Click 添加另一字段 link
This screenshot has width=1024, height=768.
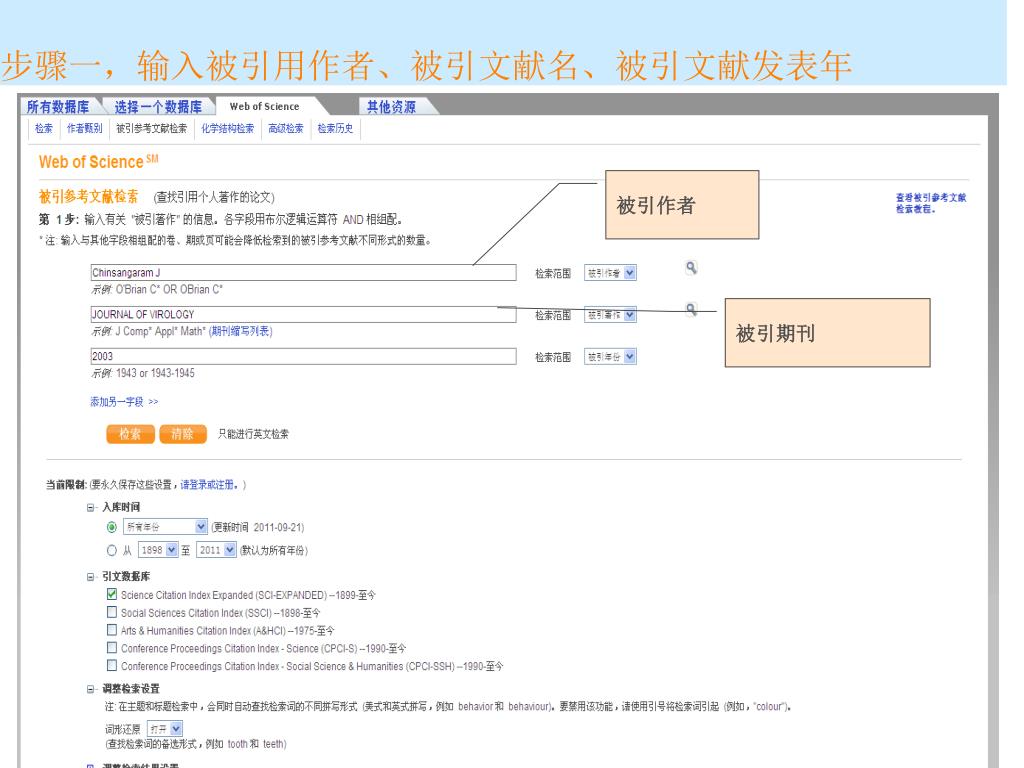(124, 402)
